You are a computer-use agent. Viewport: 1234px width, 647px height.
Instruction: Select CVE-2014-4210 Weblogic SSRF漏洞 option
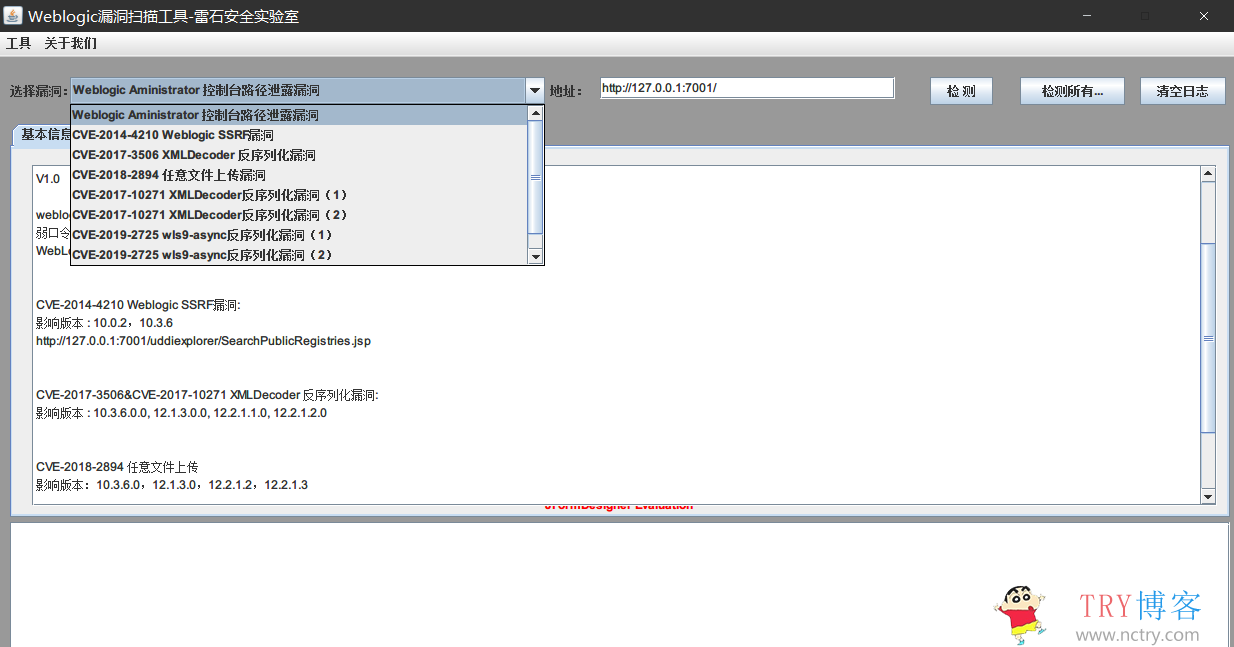(298, 135)
